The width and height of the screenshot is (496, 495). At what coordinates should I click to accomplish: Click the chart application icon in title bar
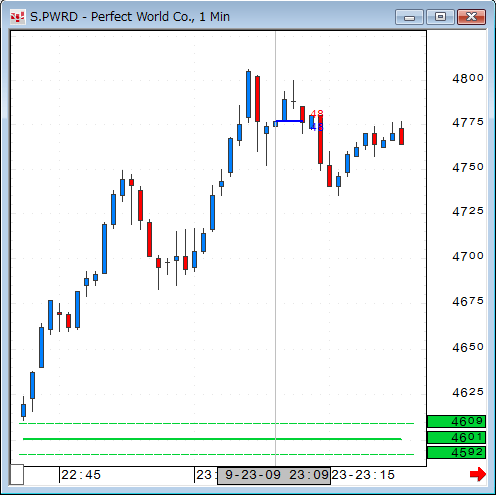point(17,17)
